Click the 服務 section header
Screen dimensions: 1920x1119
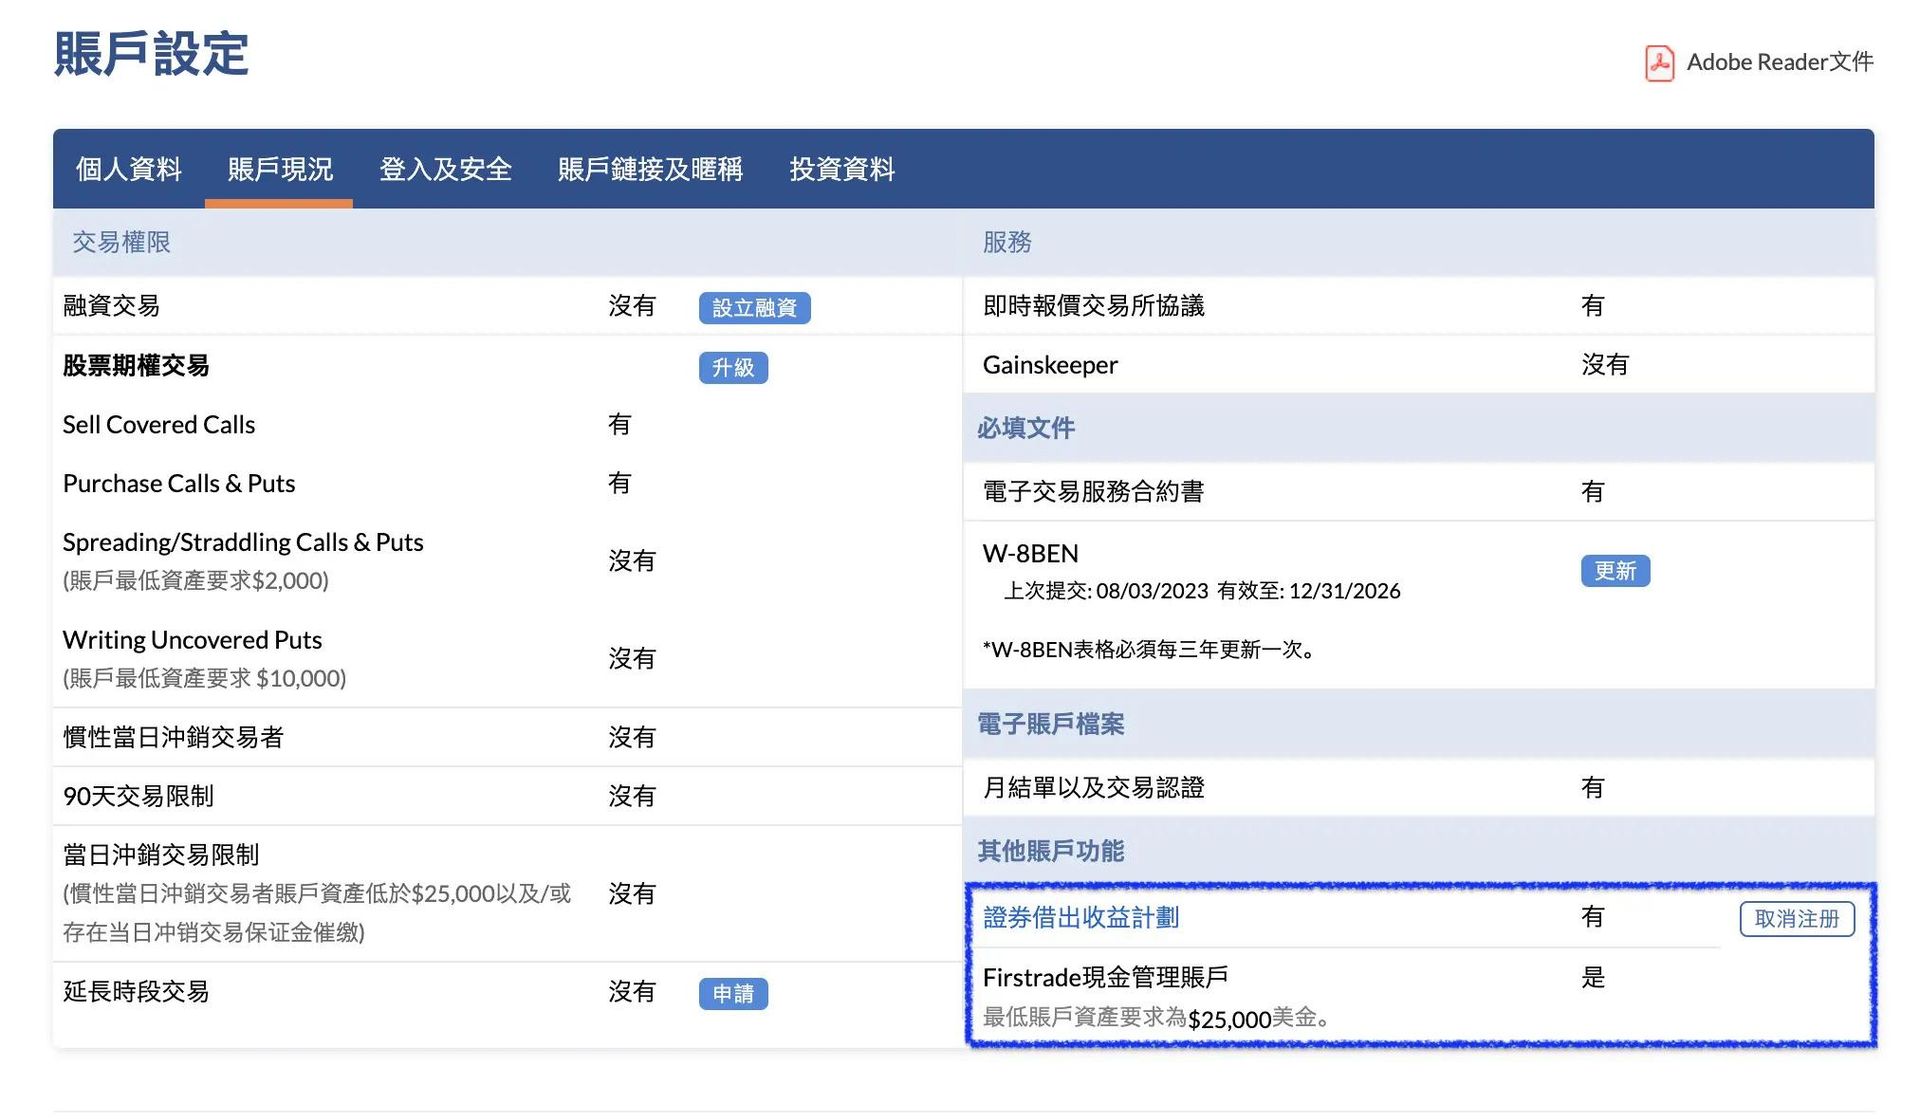click(x=1006, y=242)
